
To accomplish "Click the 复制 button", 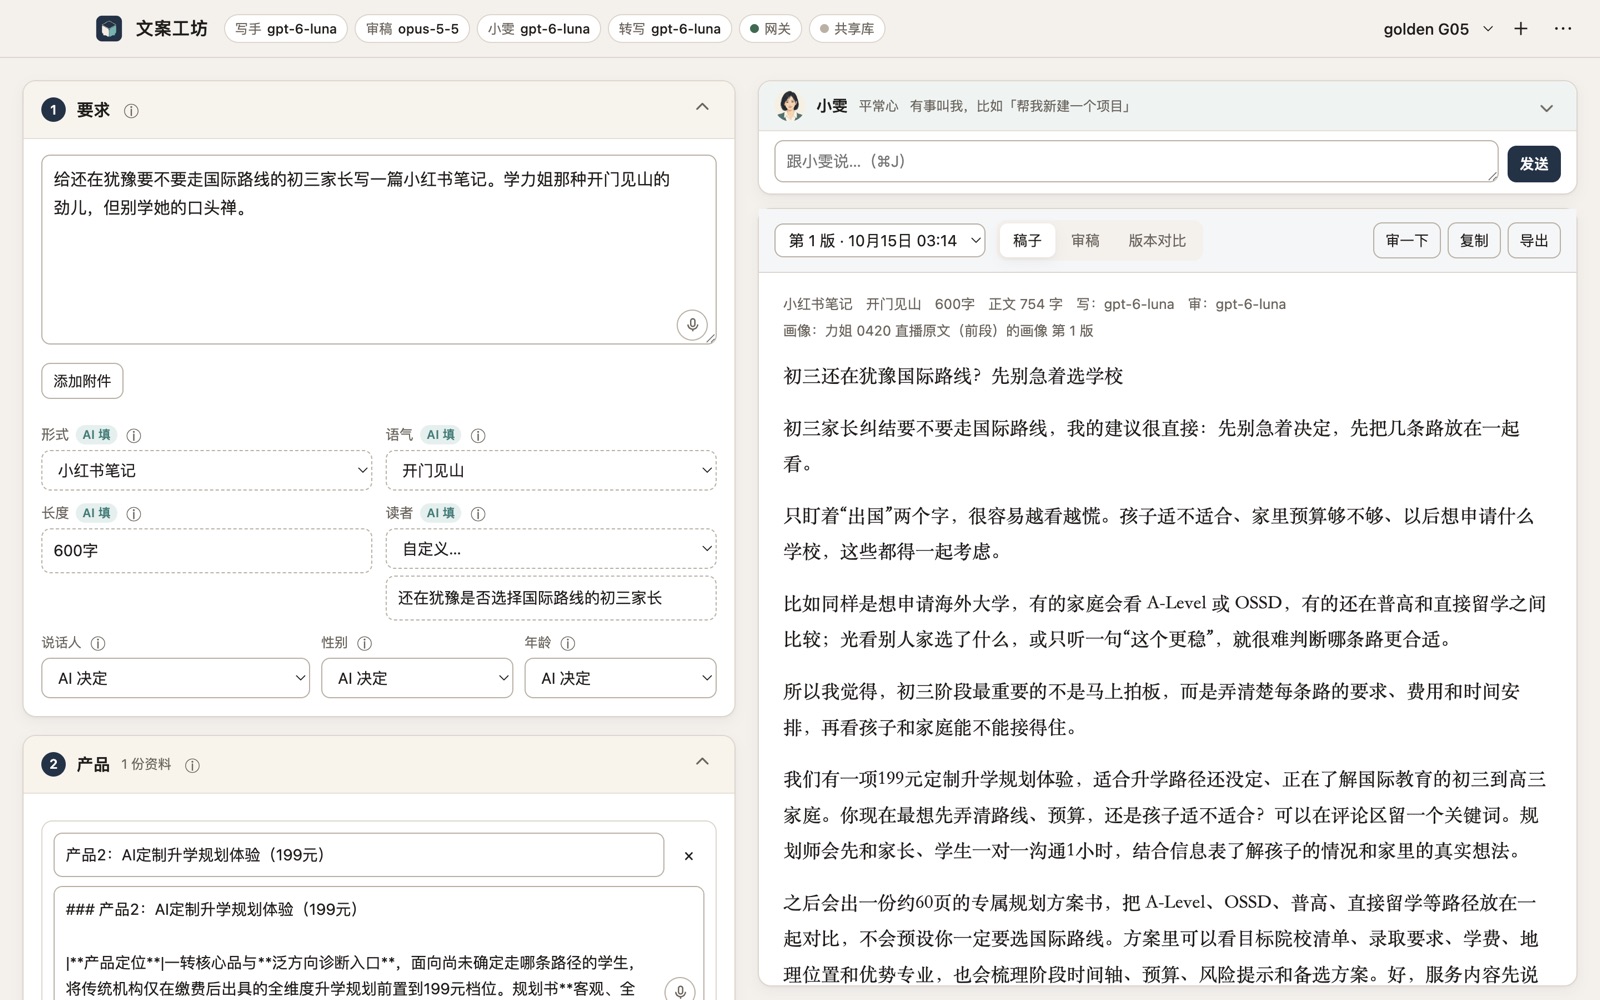I will pyautogui.click(x=1474, y=241).
